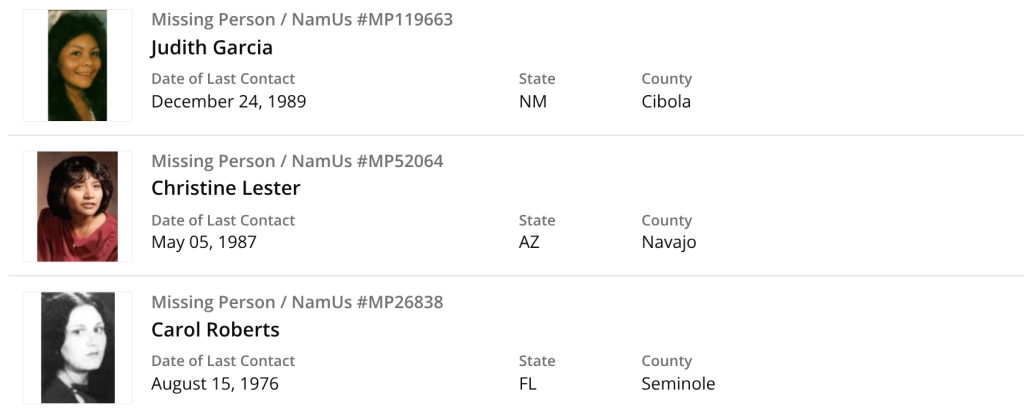Click Christine Lester's photo thumbnail
Image resolution: width=1024 pixels, height=415 pixels.
pos(77,207)
